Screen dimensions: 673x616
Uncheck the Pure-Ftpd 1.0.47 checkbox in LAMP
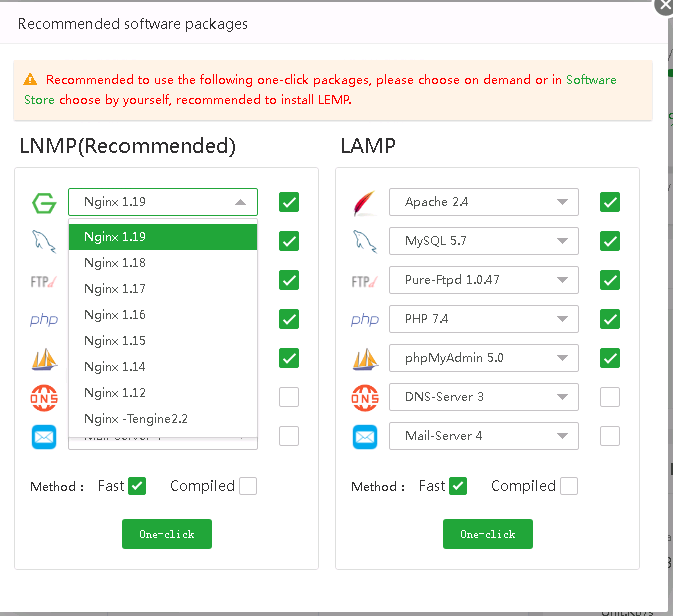[610, 280]
